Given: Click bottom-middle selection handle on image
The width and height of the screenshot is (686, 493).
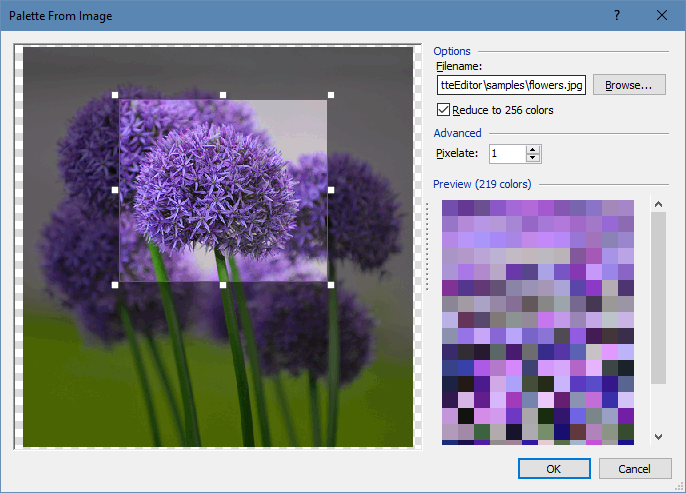Looking at the screenshot, I should pyautogui.click(x=223, y=285).
